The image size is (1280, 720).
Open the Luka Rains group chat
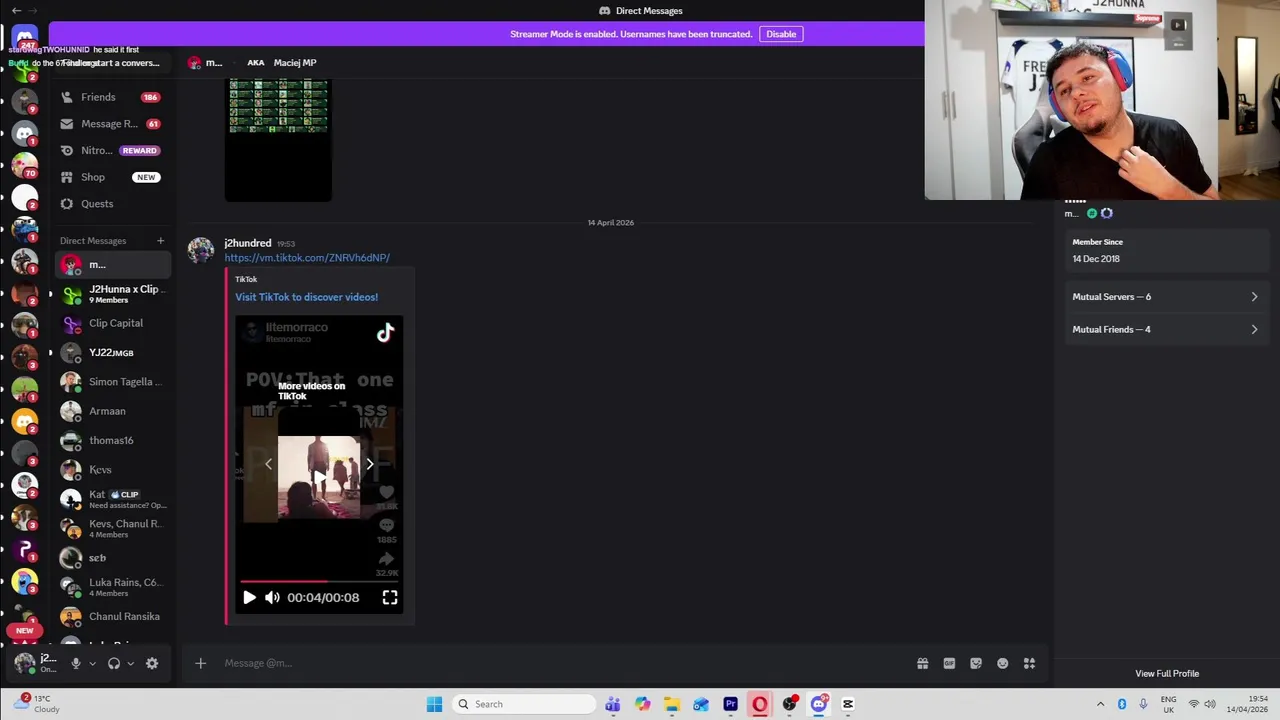coord(112,587)
